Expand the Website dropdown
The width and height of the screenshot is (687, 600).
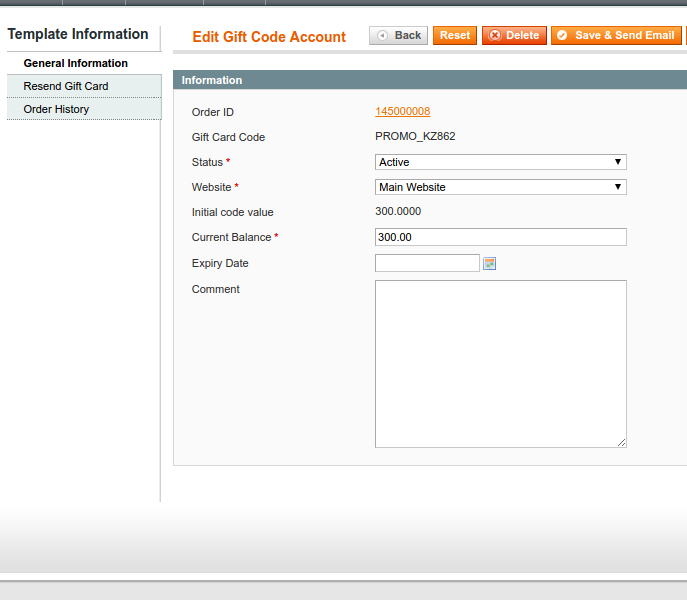pyautogui.click(x=500, y=187)
